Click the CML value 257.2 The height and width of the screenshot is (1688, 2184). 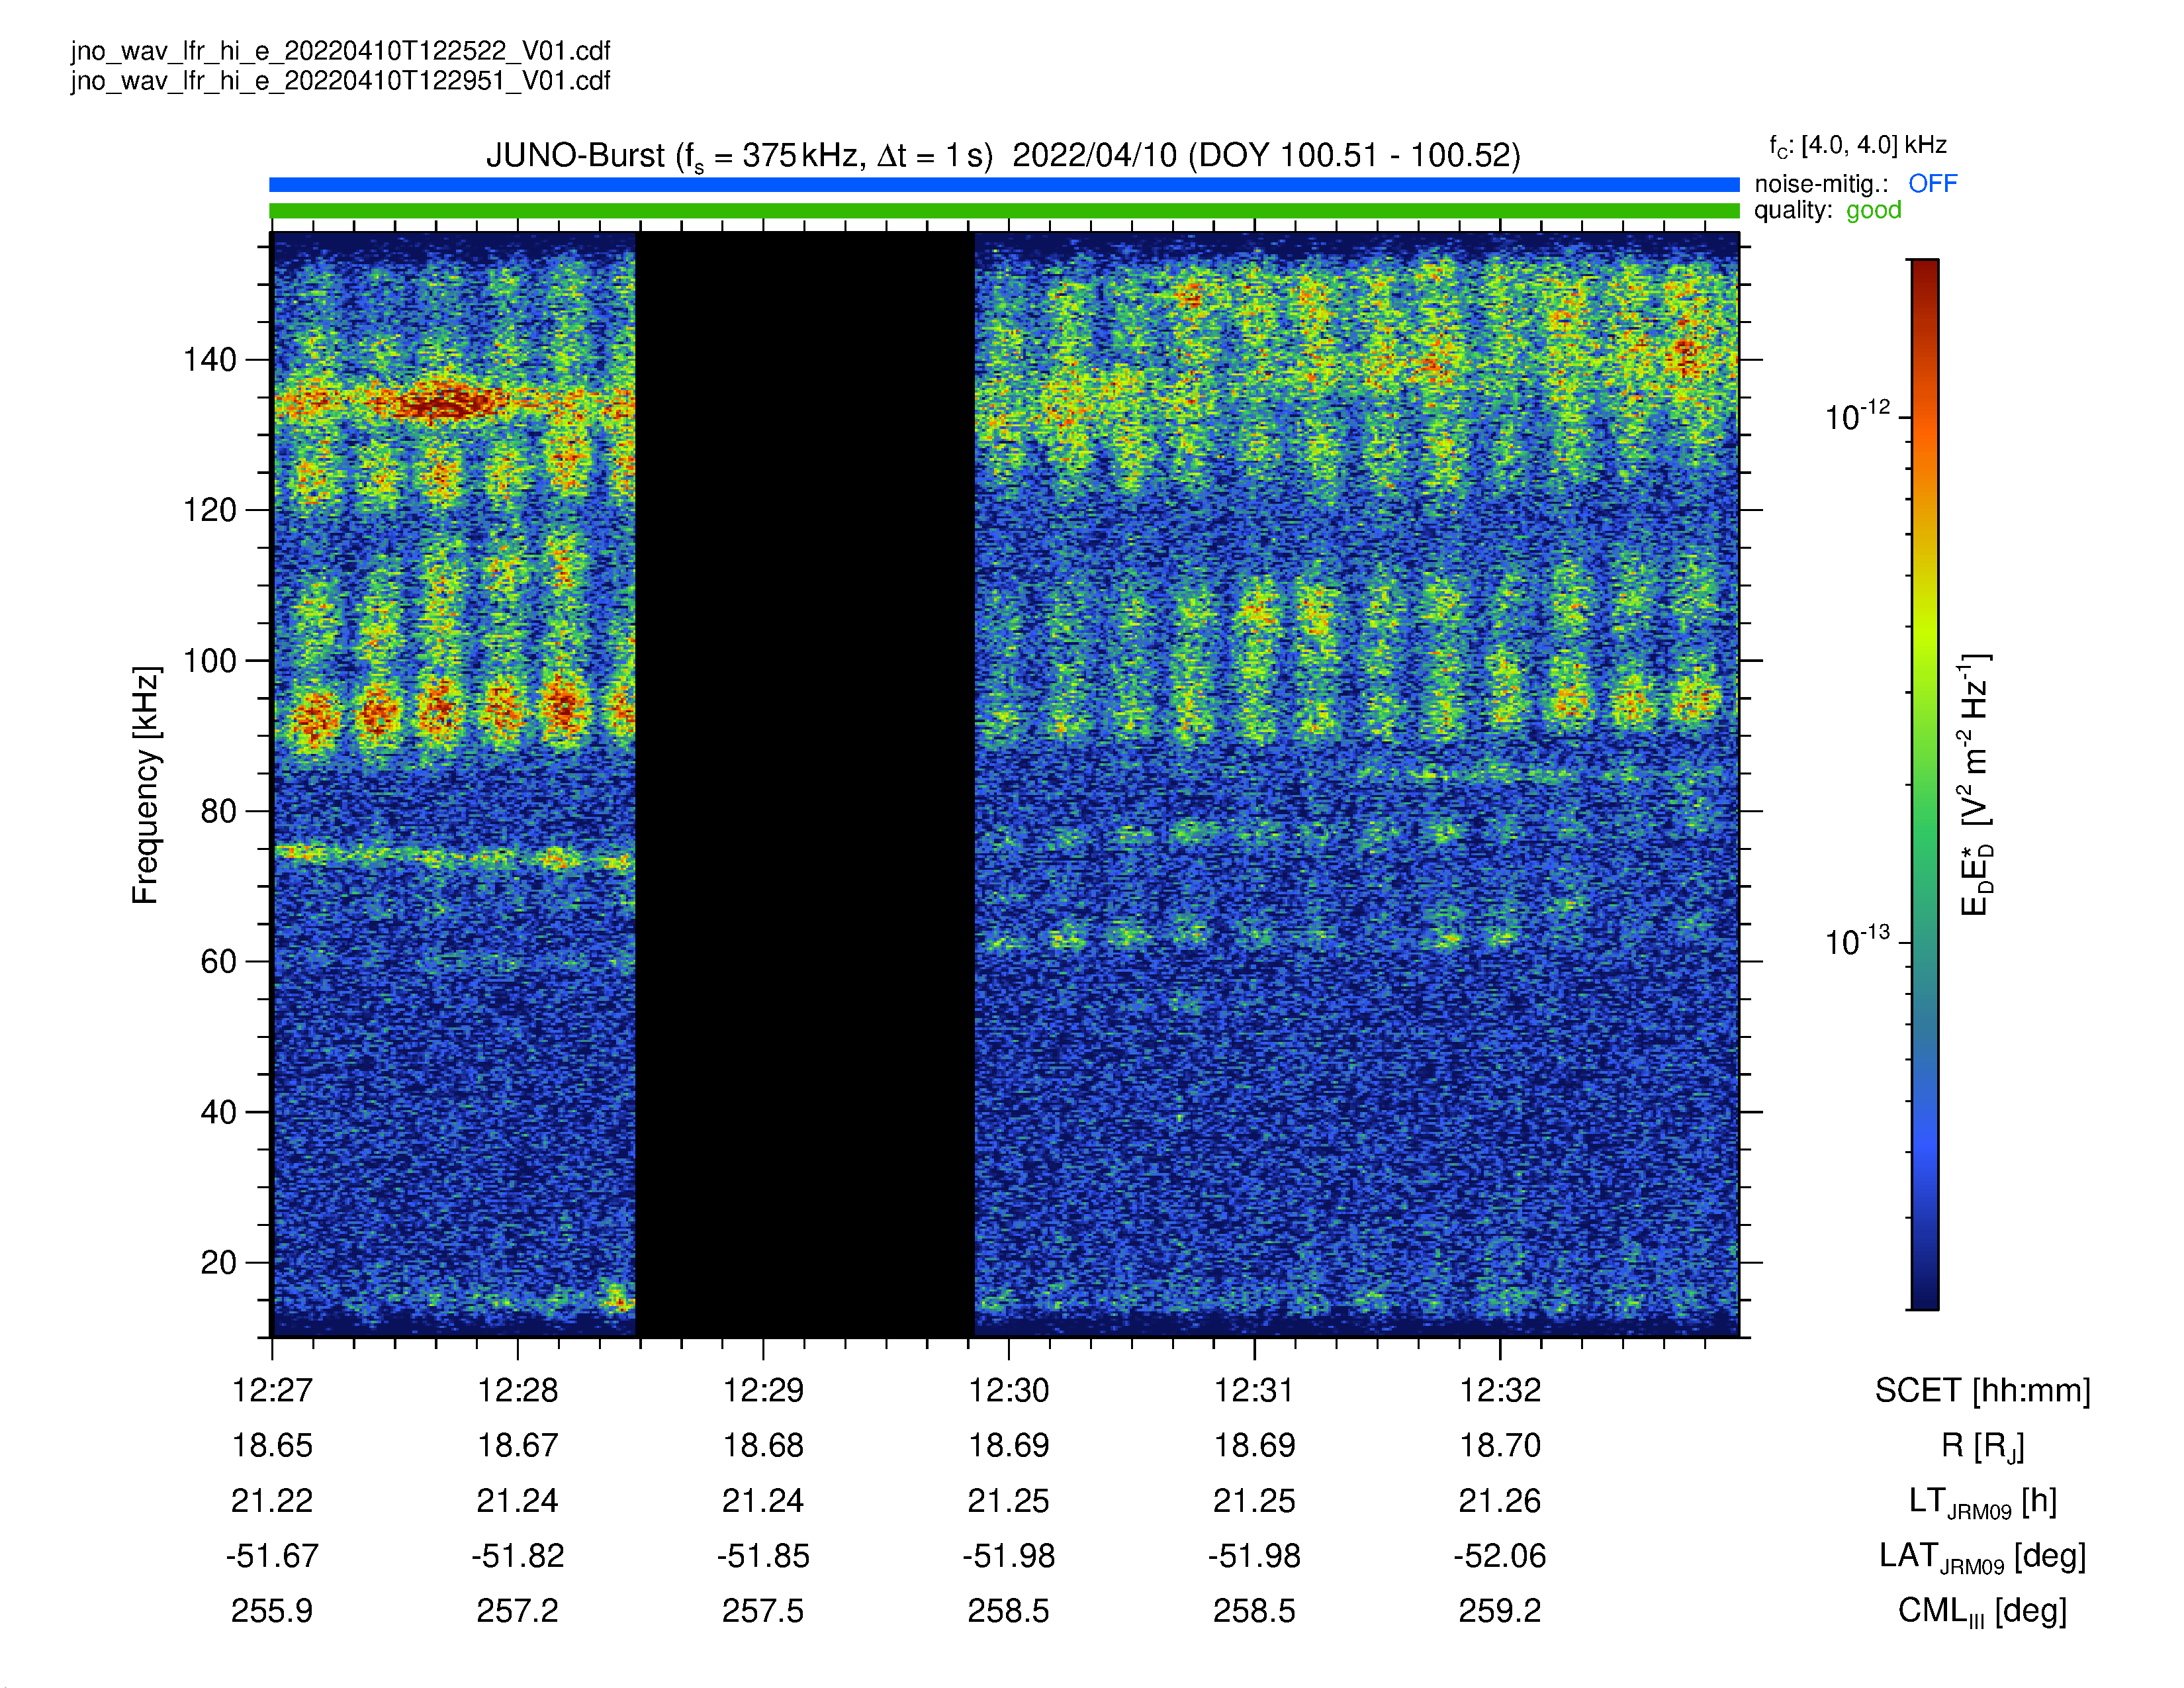pos(517,1611)
